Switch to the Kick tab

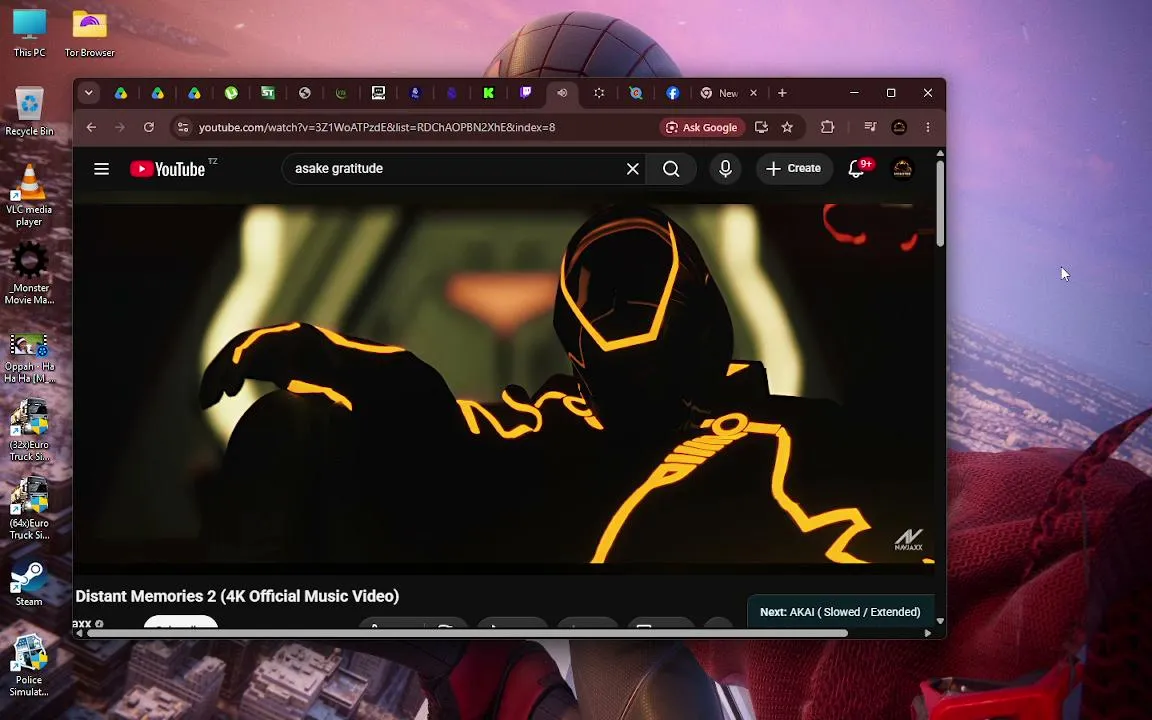(489, 93)
